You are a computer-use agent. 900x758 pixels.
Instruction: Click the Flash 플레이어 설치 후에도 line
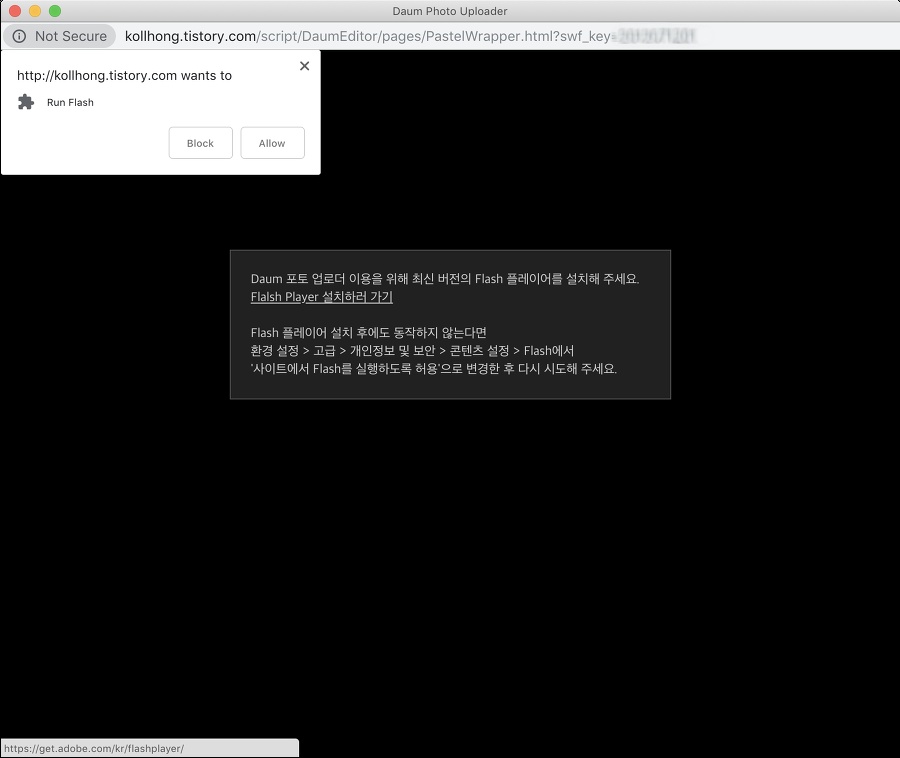(368, 333)
